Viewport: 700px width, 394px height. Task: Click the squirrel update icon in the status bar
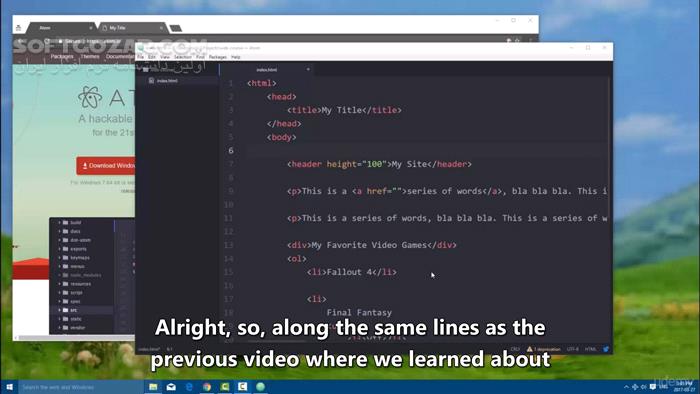606,349
